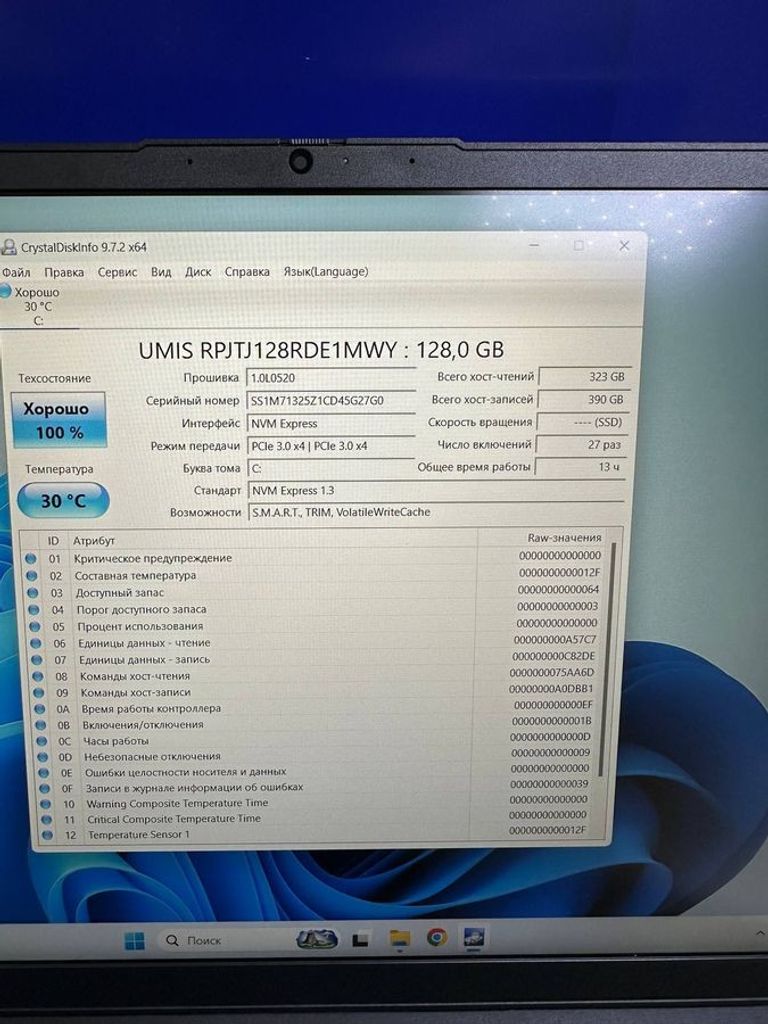Click the status icon for Доступный запас row

coord(31,592)
